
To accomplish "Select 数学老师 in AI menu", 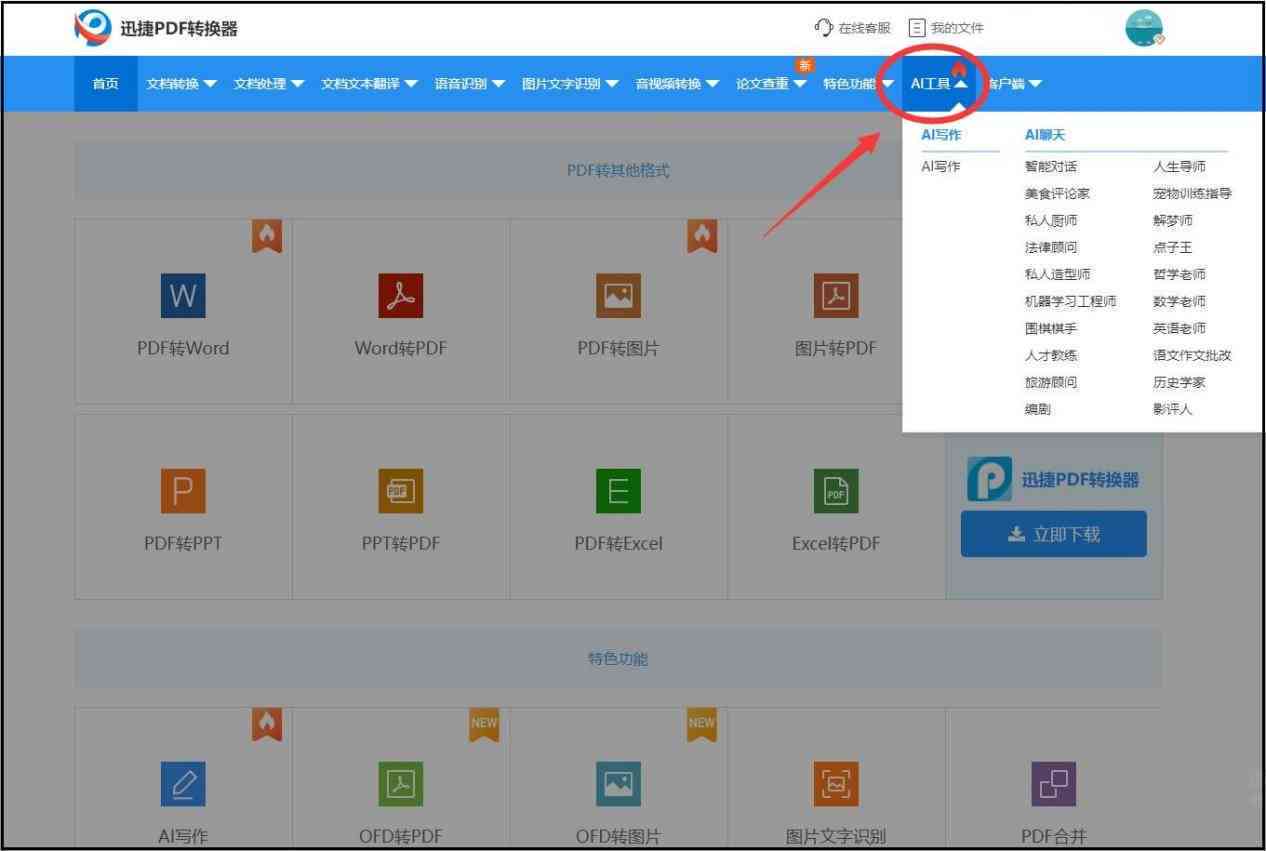I will (1179, 302).
